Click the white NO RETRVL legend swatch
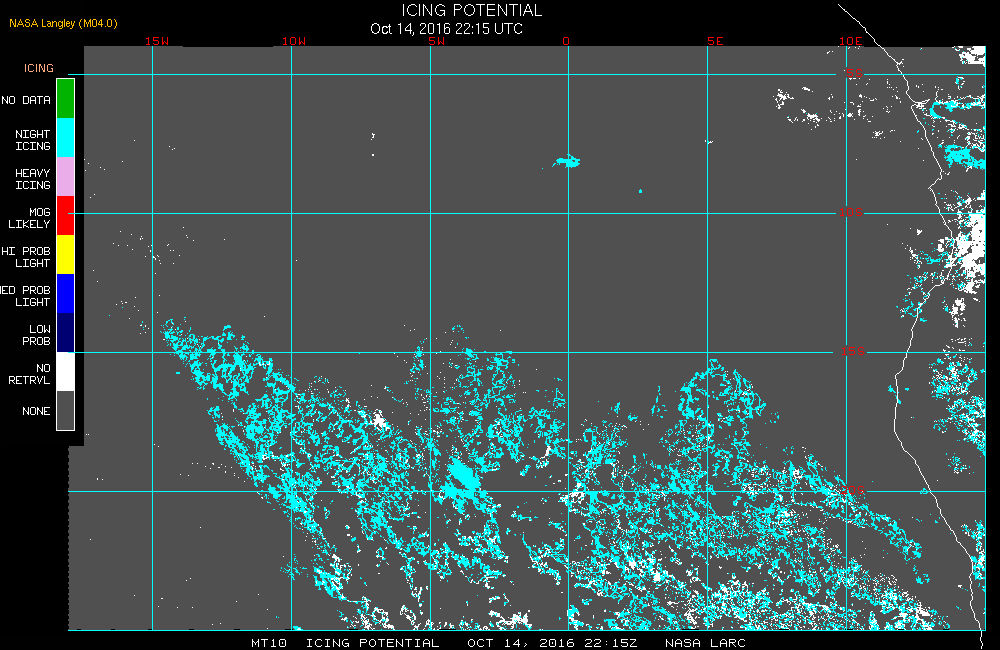The image size is (1000, 650). point(66,371)
